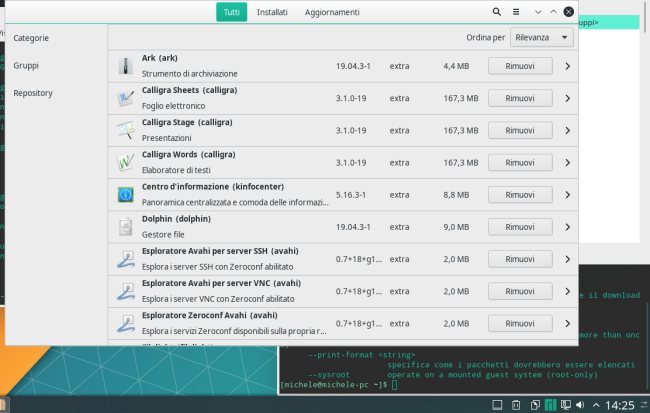Minimize package manager with down chevron
This screenshot has height=413, width=650.
point(538,12)
